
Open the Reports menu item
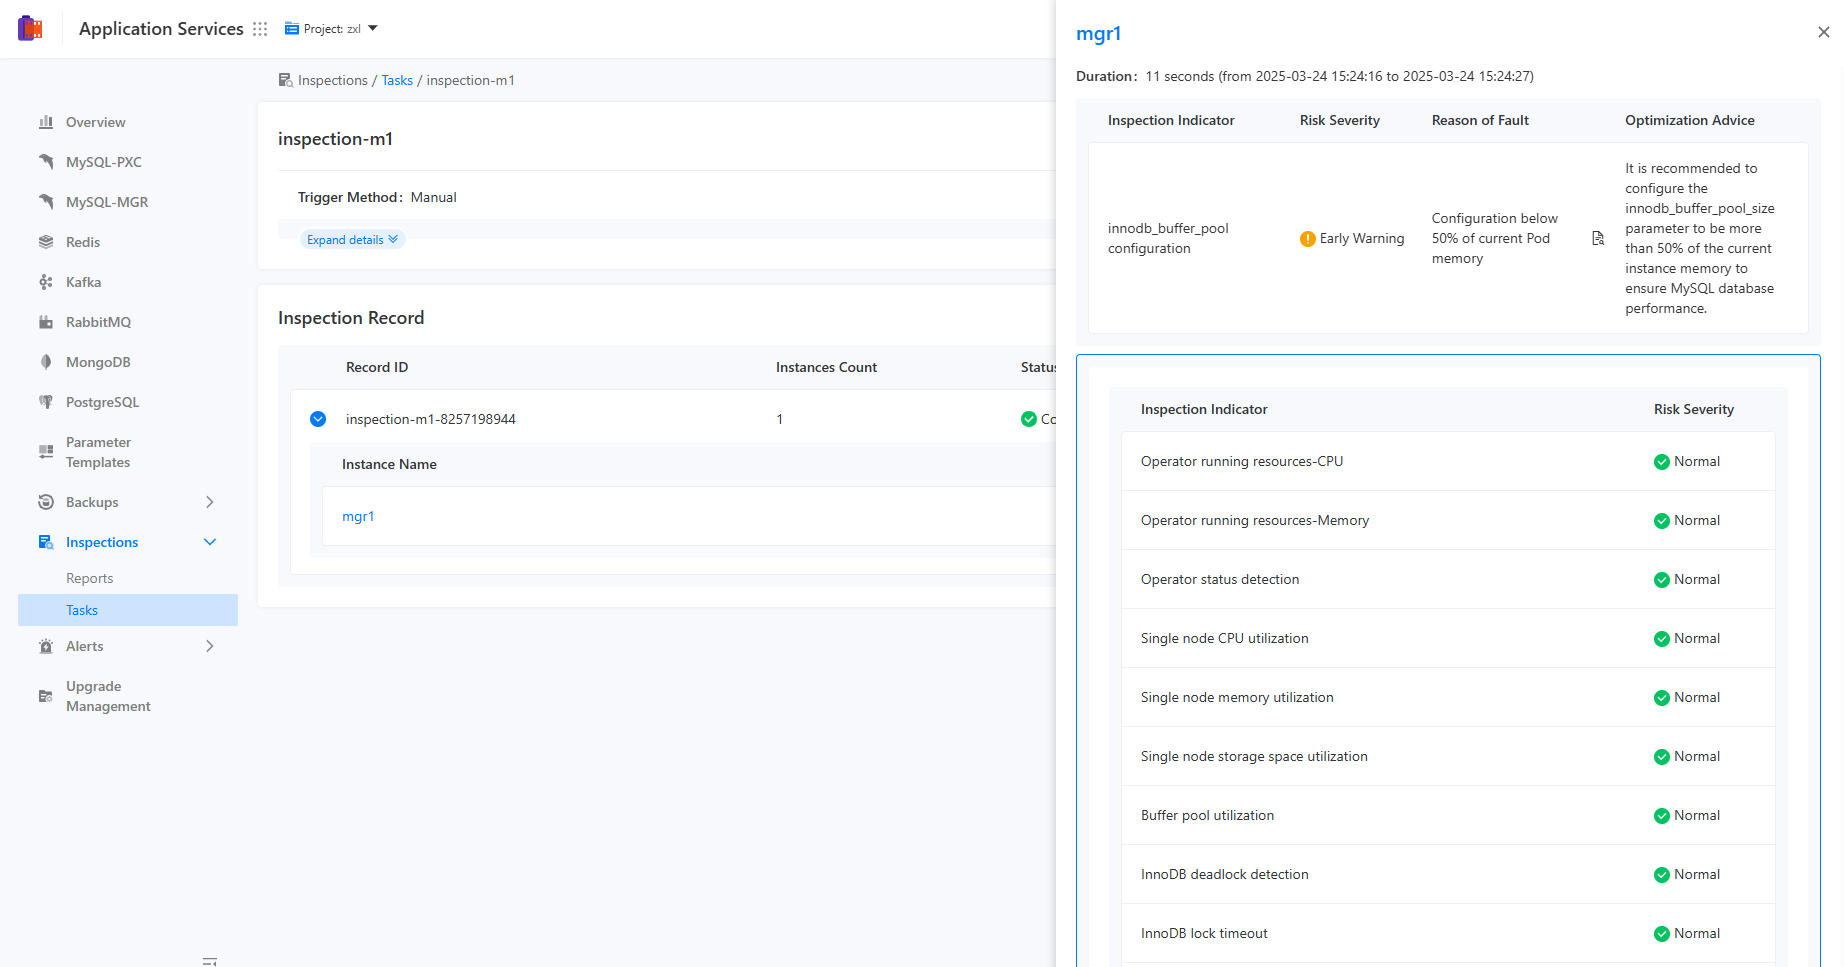click(89, 577)
